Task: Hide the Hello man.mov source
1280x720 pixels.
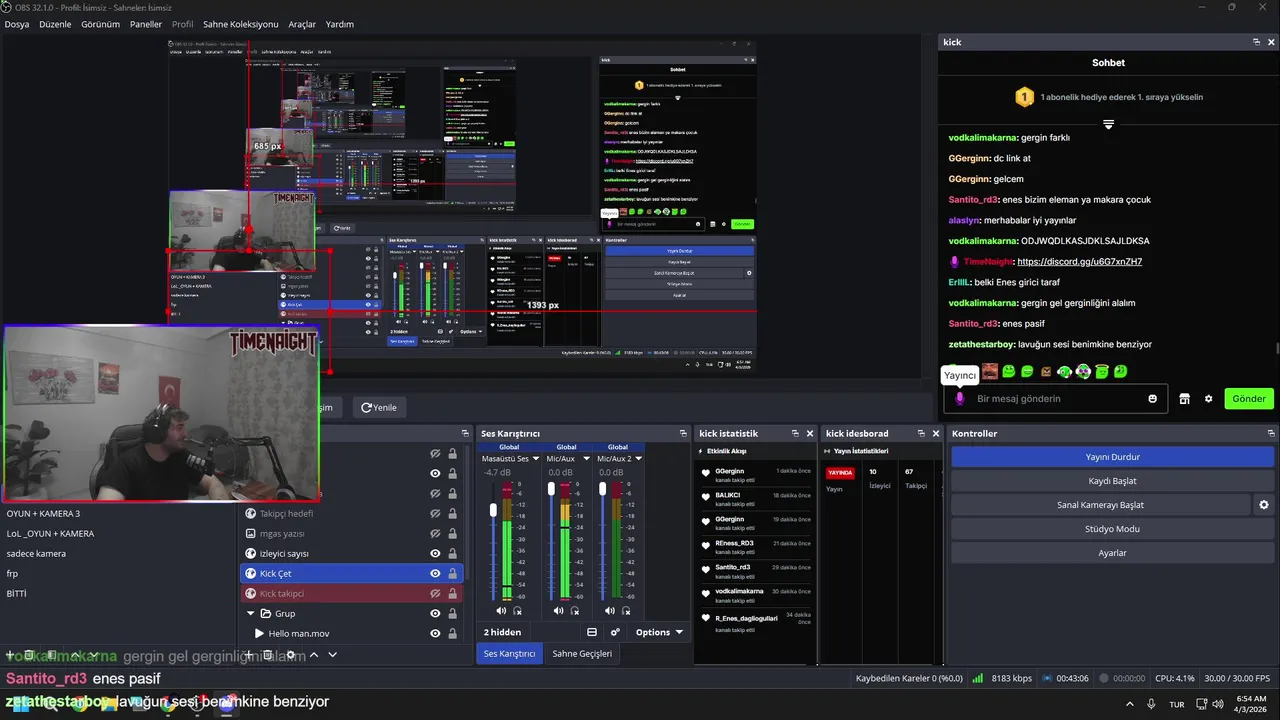Action: [435, 633]
